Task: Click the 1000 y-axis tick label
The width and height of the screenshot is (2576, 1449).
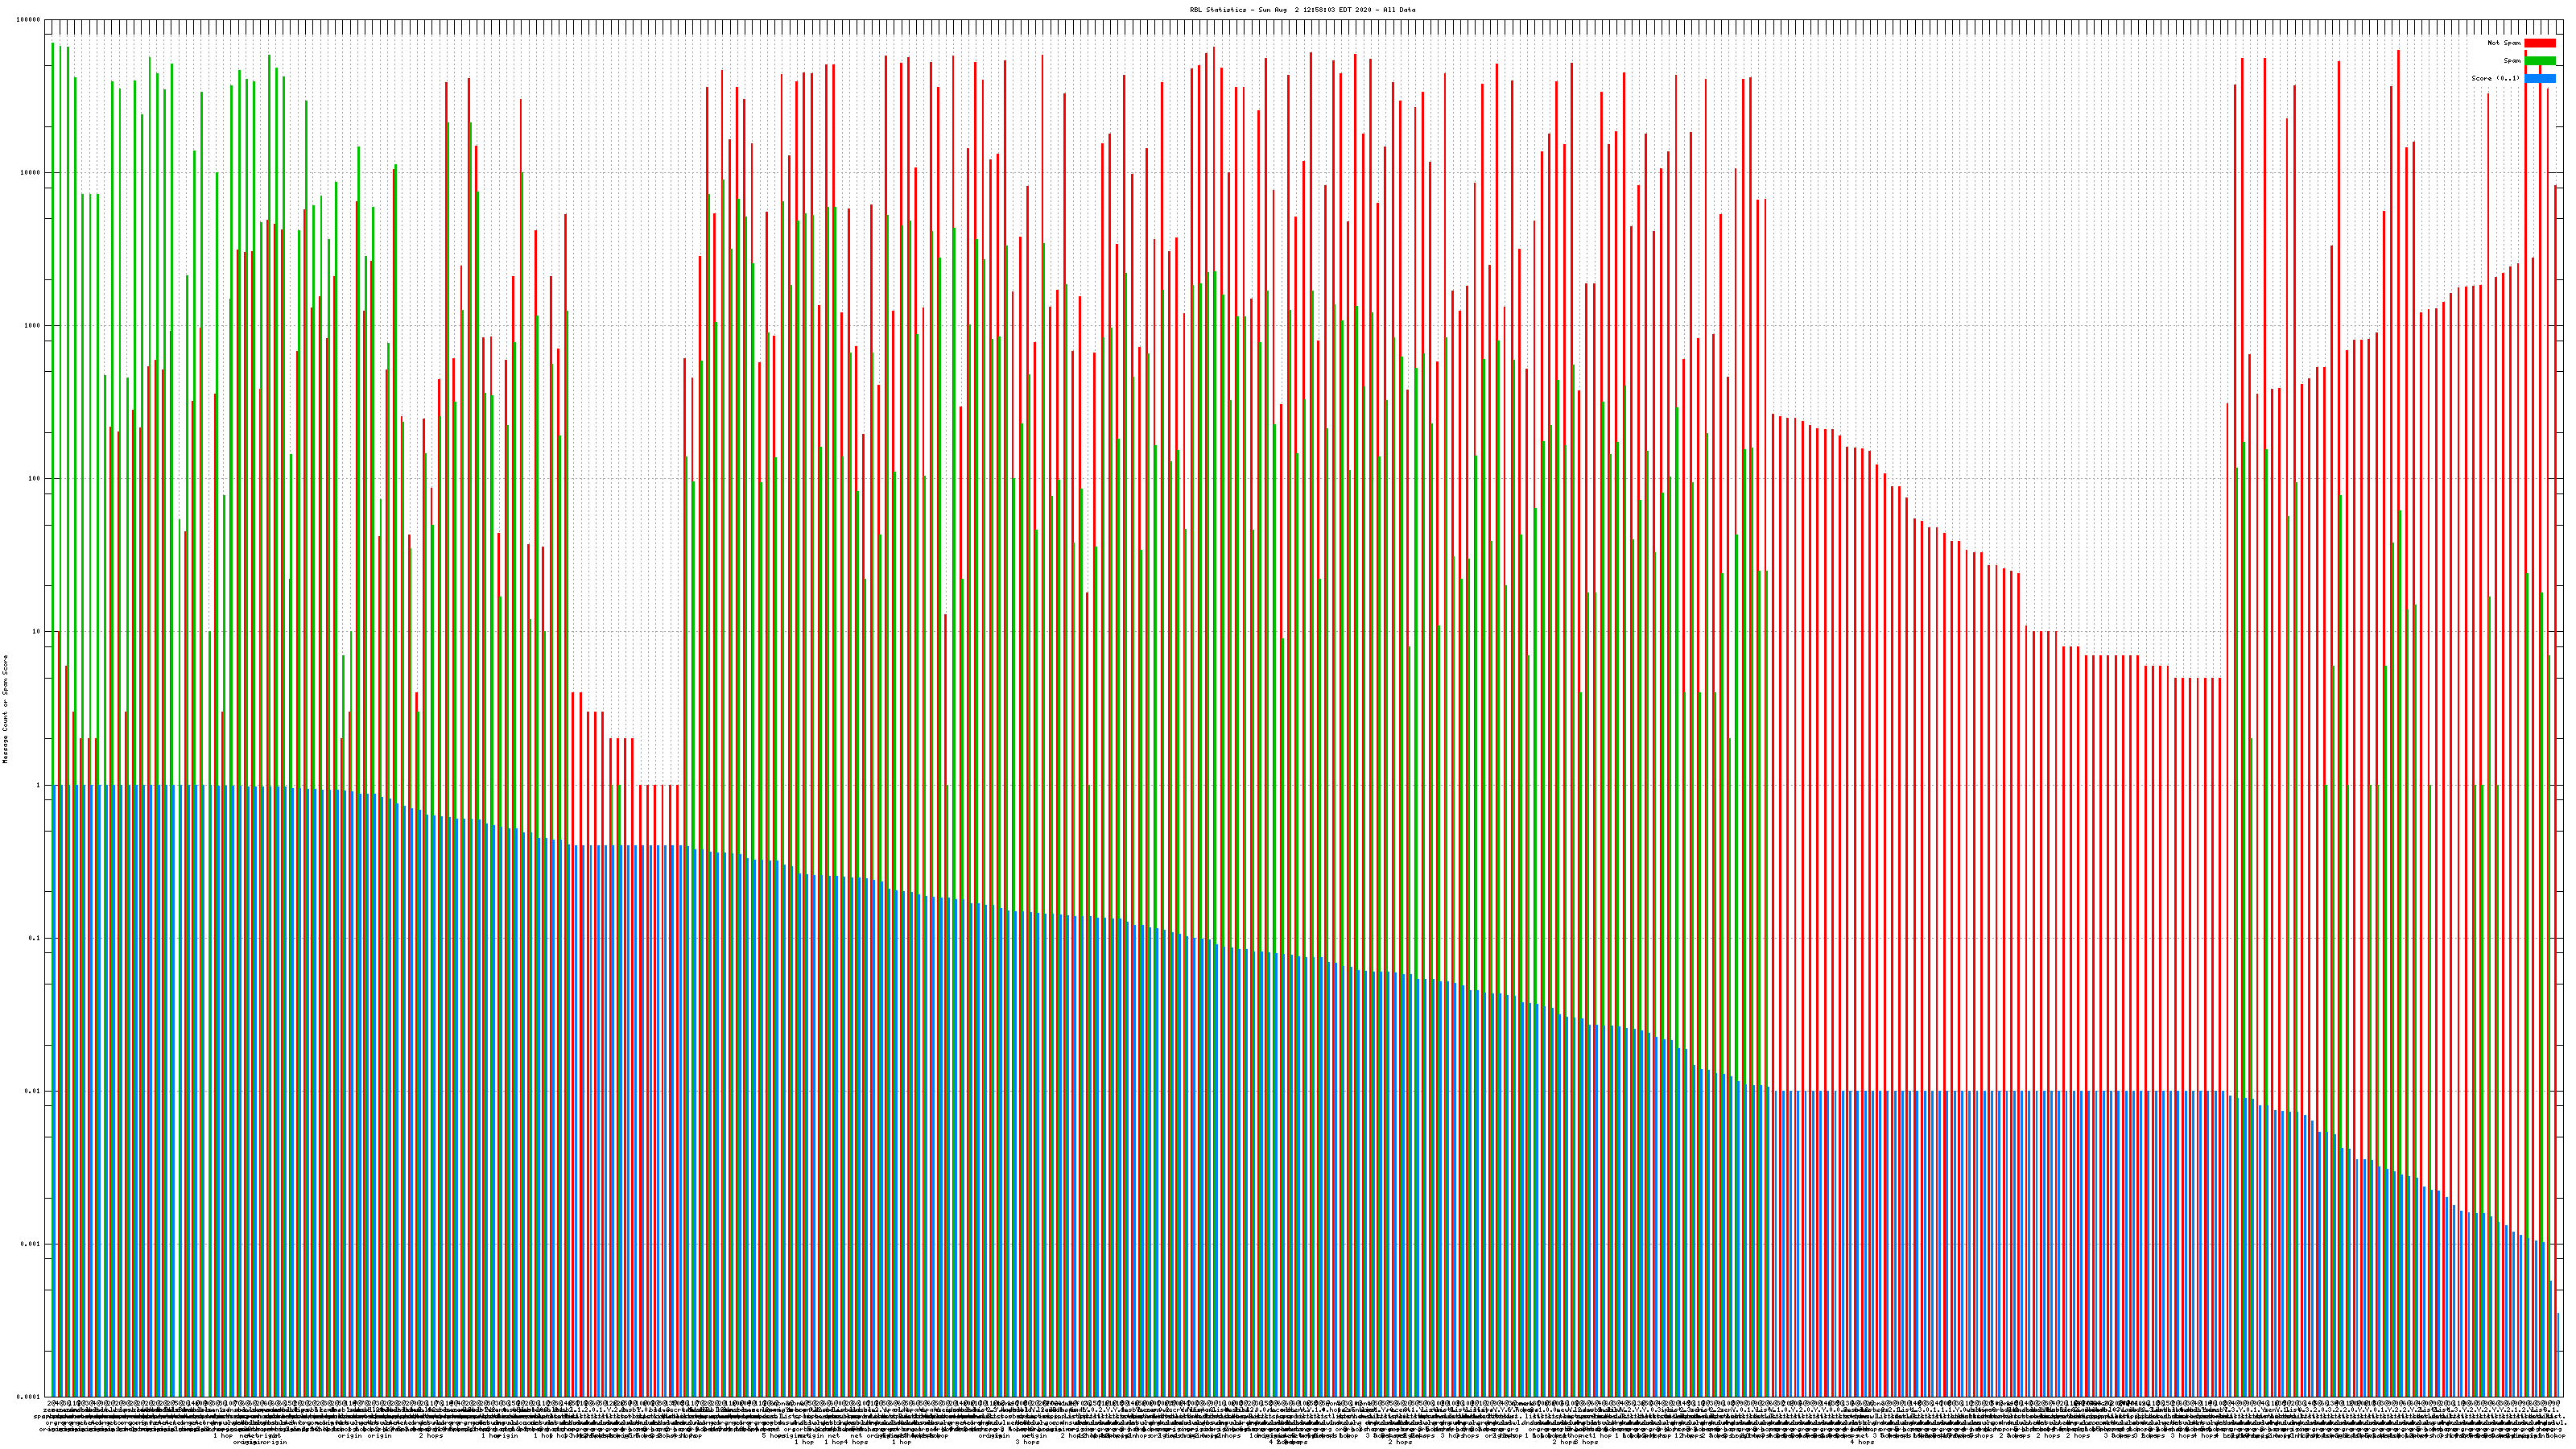Action: (x=32, y=326)
